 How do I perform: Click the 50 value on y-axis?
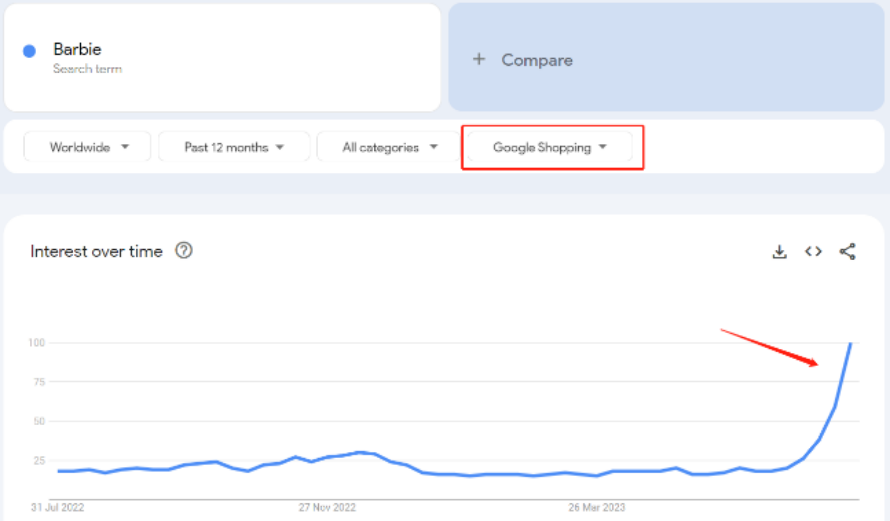(x=37, y=421)
